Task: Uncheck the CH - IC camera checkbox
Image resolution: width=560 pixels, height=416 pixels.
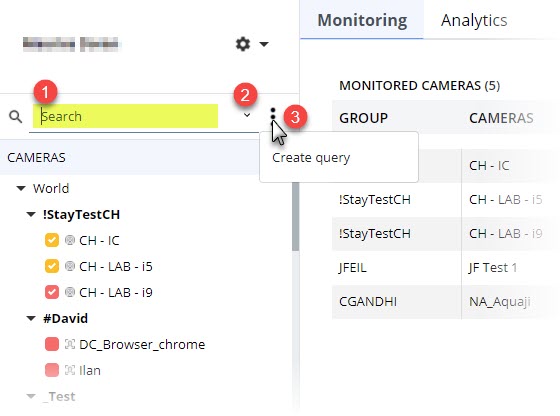Action: click(52, 240)
